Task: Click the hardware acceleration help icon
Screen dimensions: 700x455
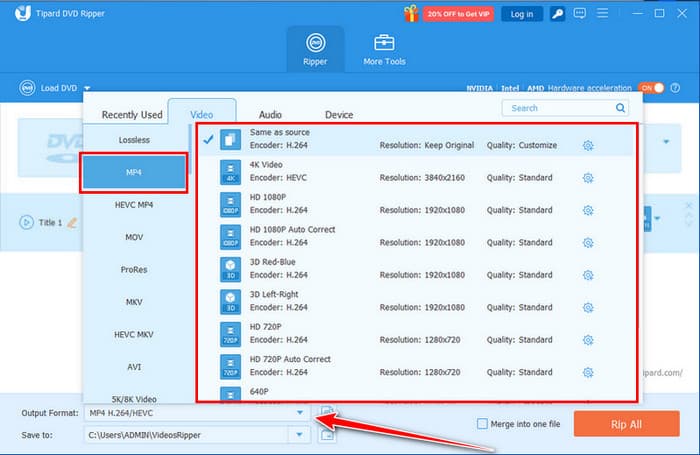Action: point(675,87)
